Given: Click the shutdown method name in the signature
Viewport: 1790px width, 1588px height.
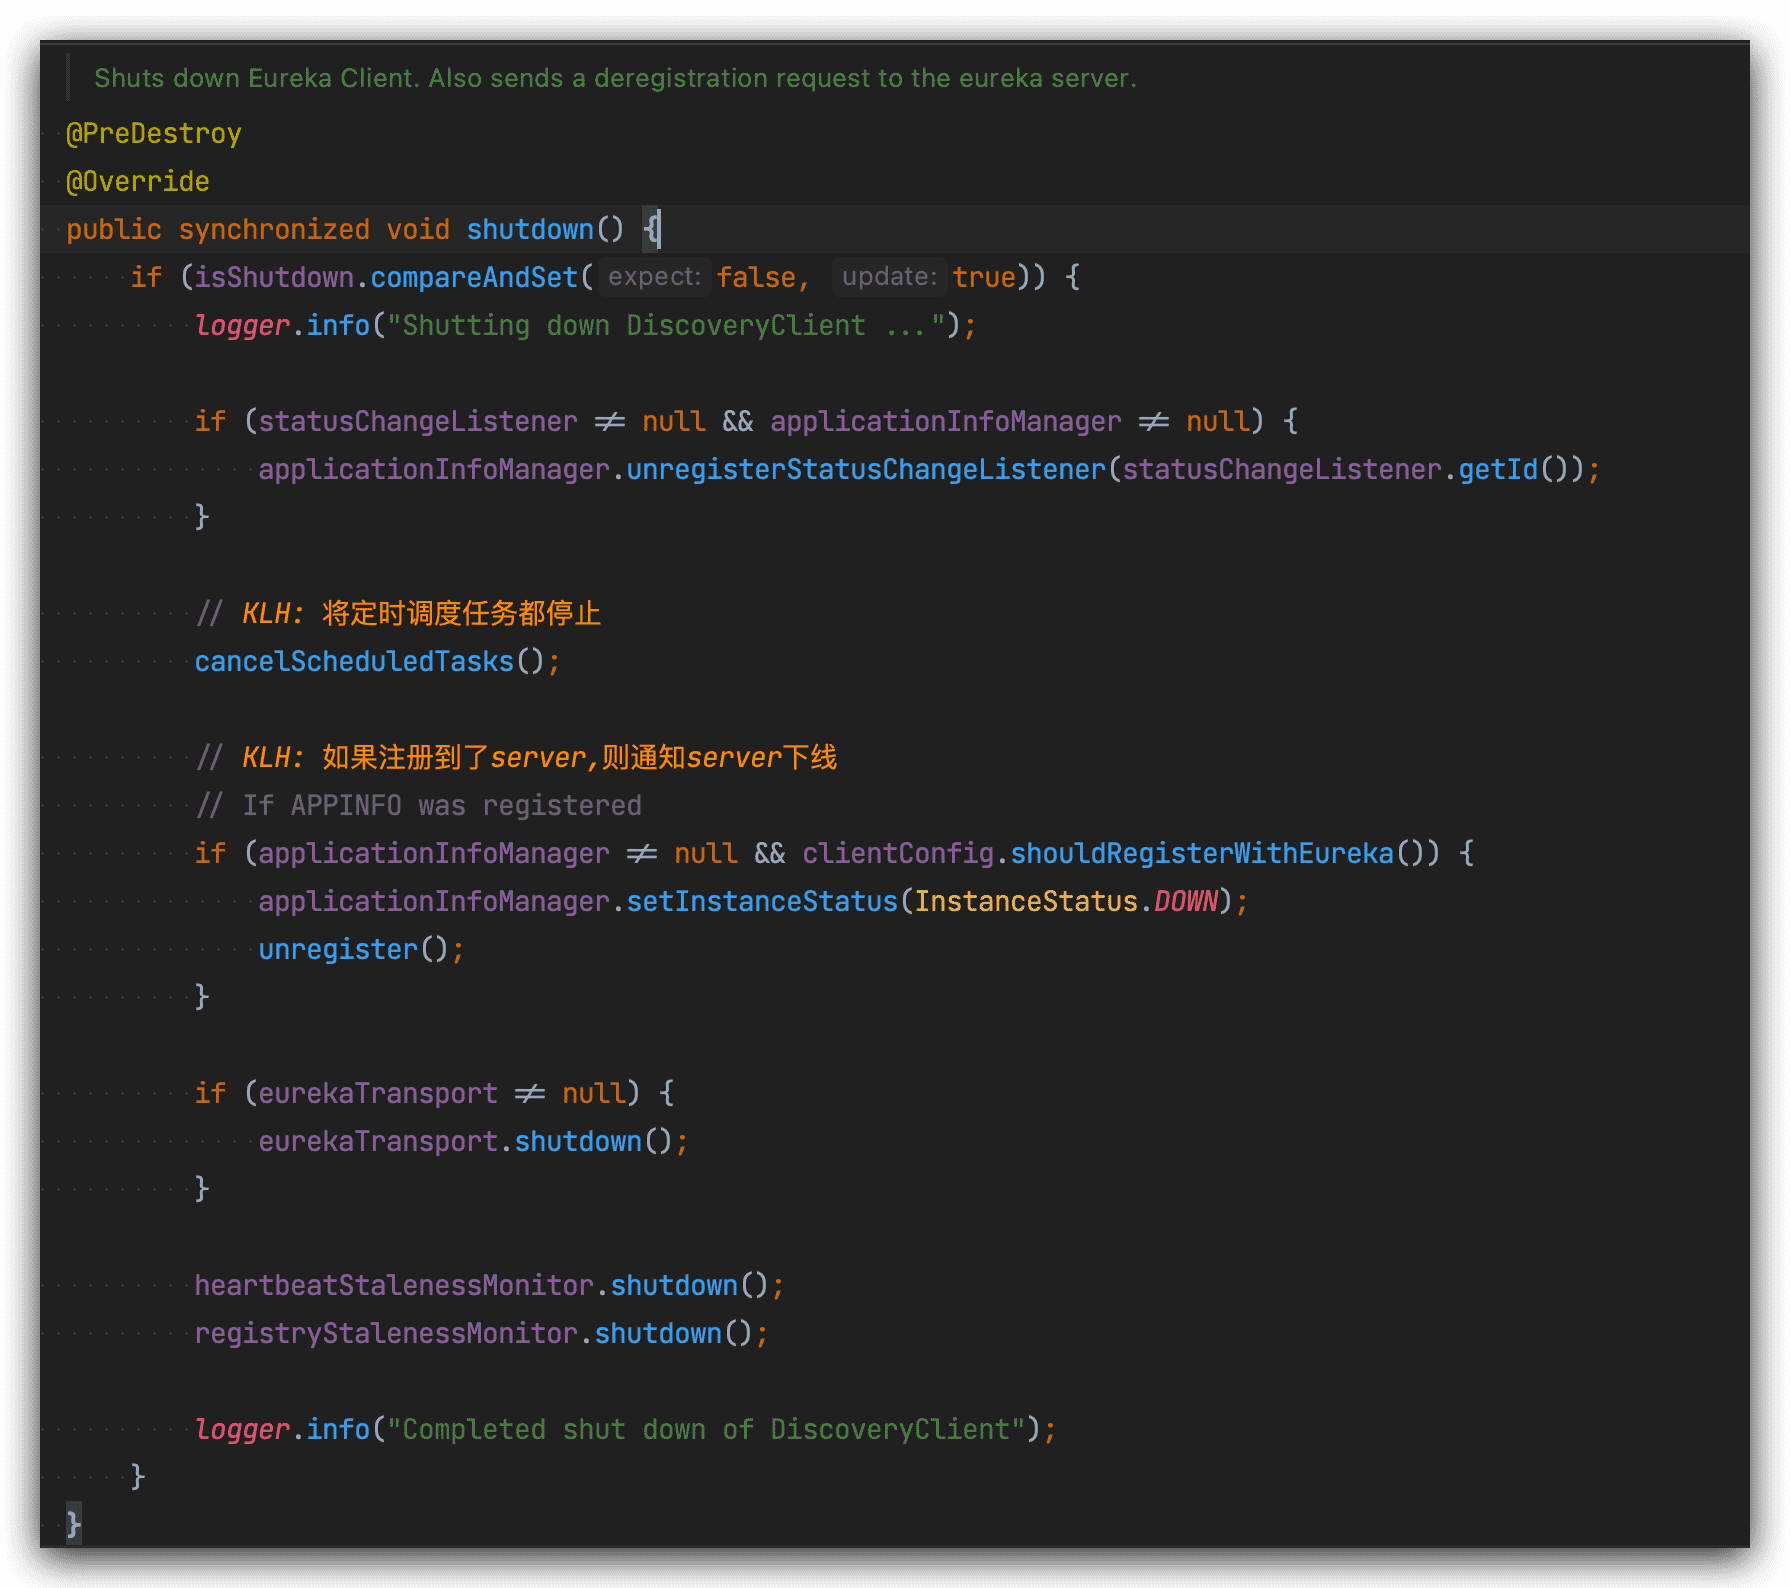Looking at the screenshot, I should 530,229.
